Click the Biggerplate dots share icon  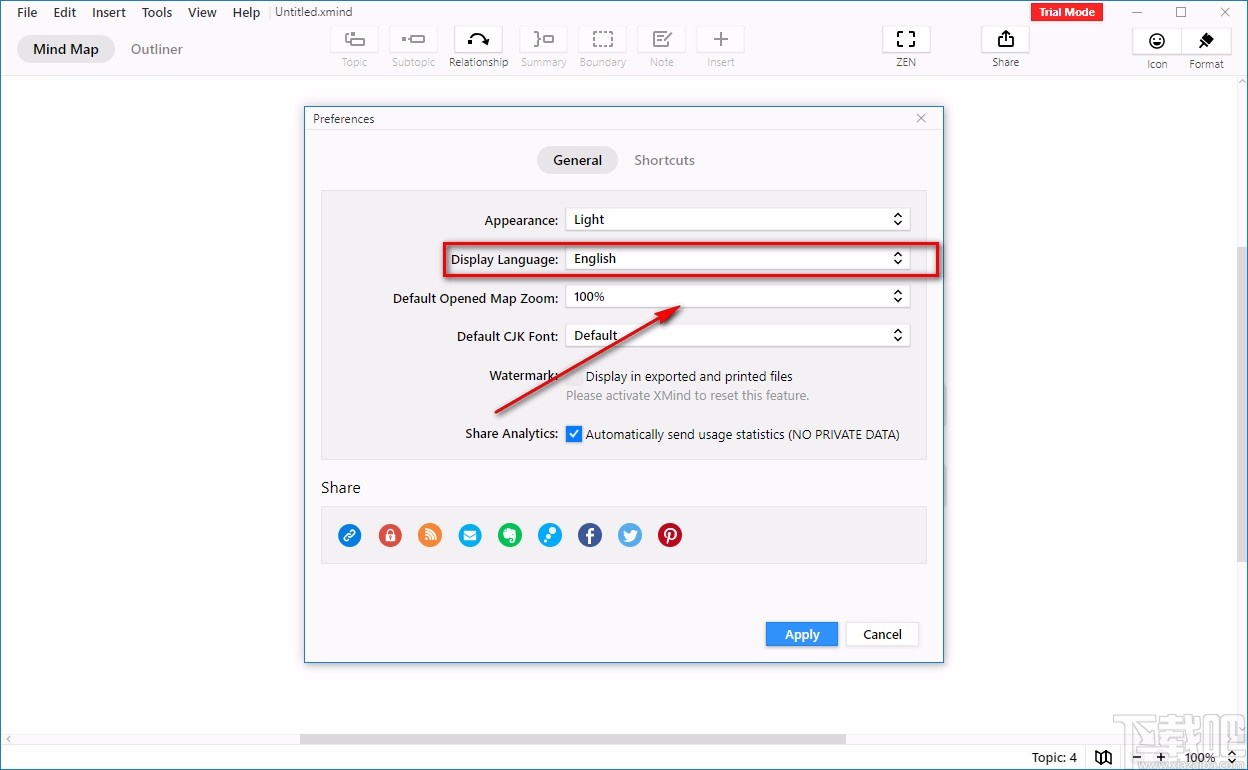[550, 535]
